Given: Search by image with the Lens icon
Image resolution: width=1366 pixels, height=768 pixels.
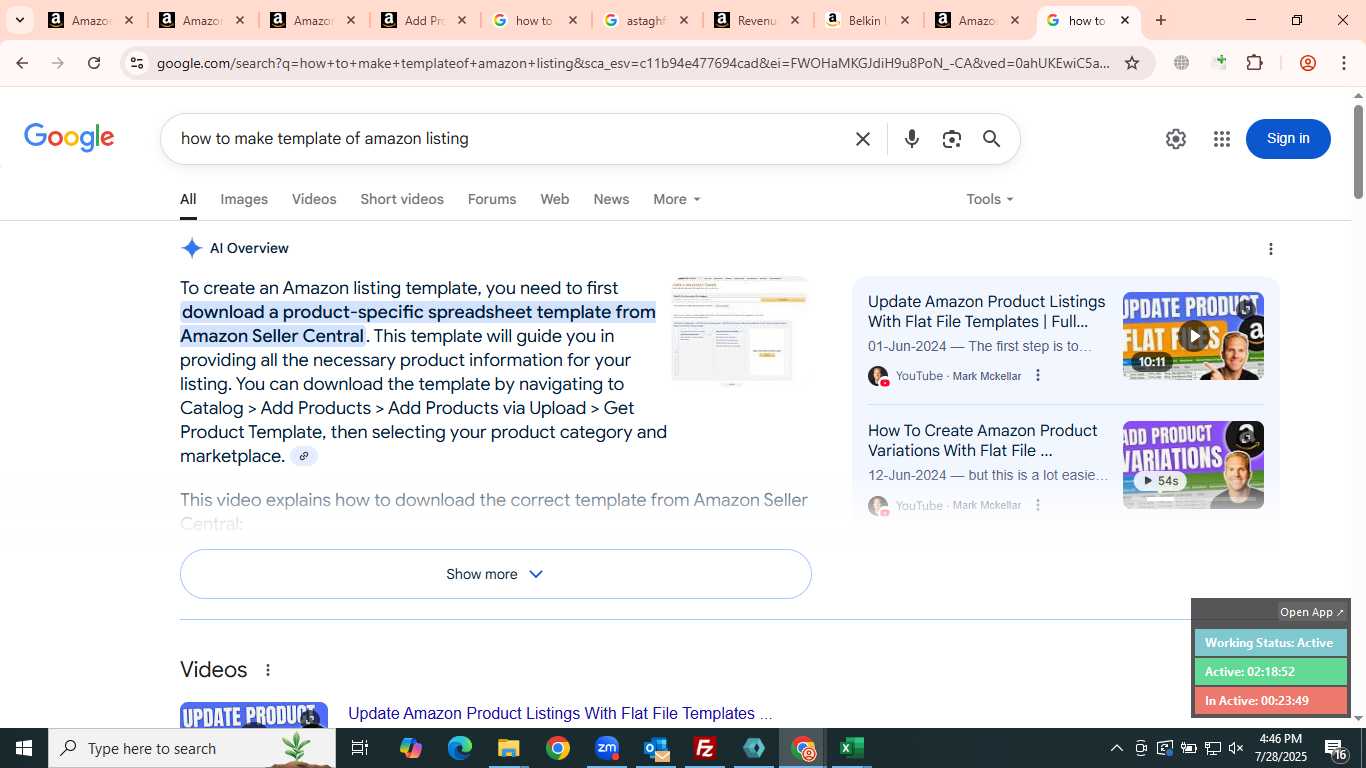Looking at the screenshot, I should coord(952,139).
